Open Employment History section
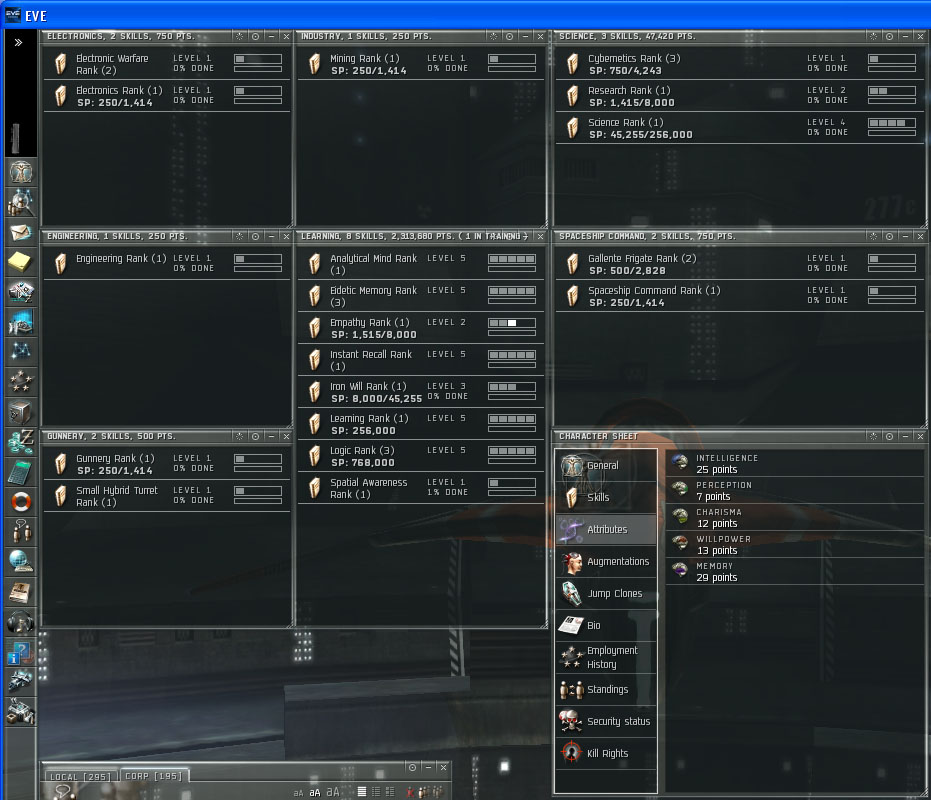 pyautogui.click(x=606, y=657)
